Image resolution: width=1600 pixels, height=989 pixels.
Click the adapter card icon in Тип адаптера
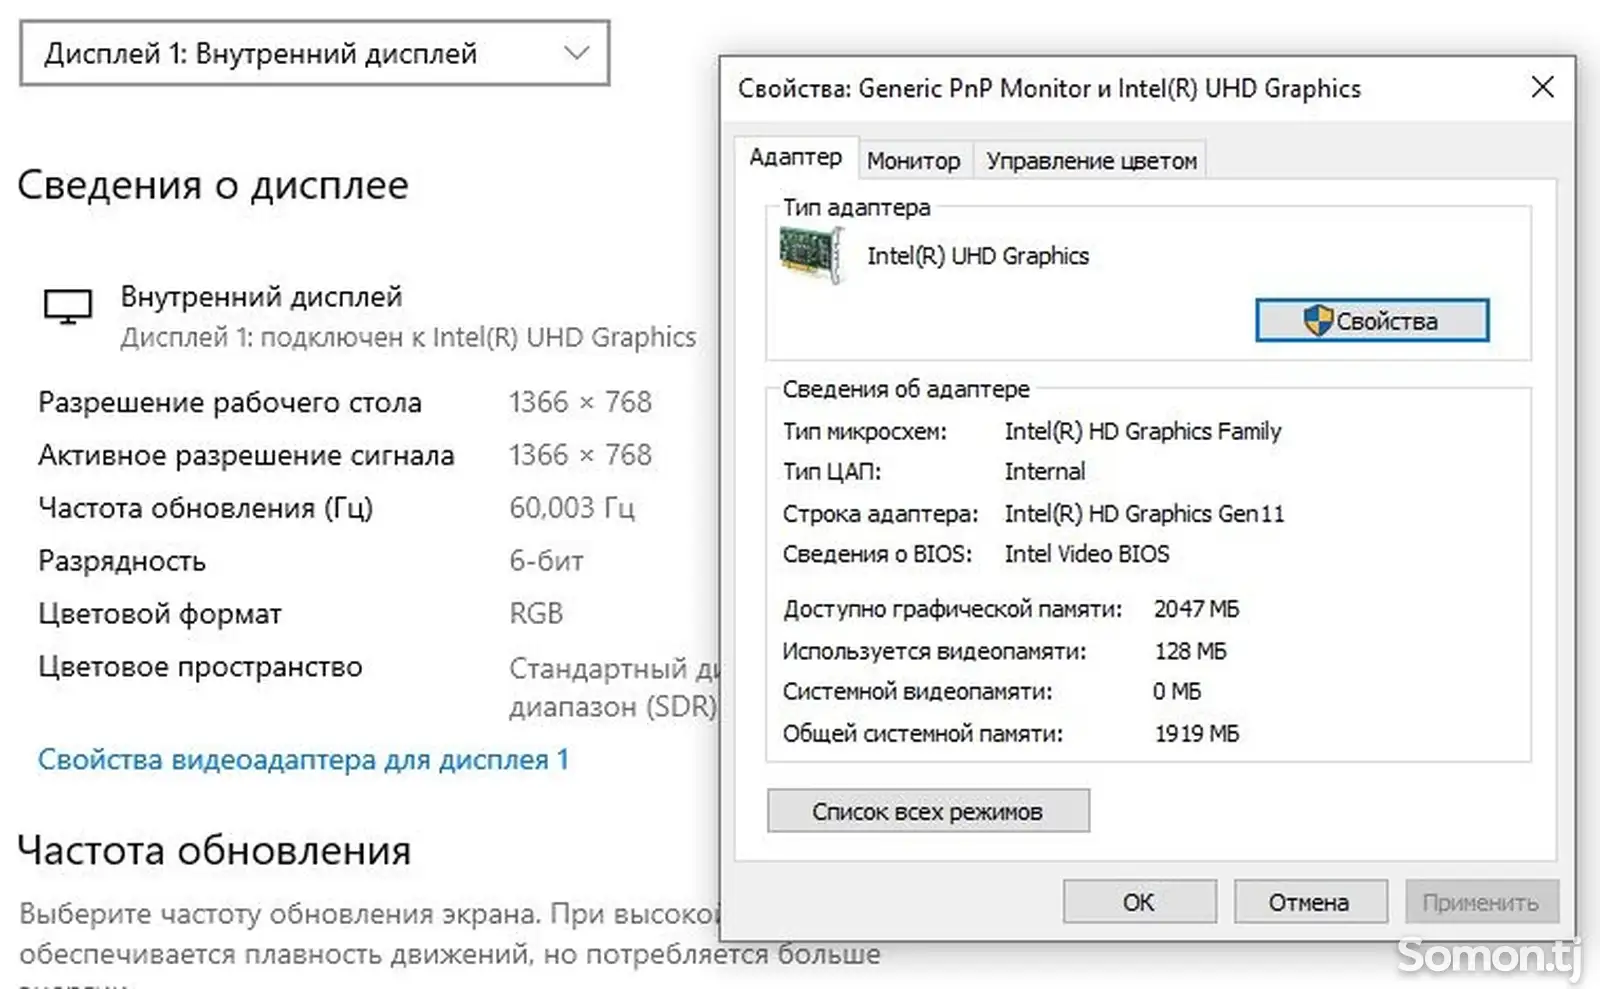(811, 255)
